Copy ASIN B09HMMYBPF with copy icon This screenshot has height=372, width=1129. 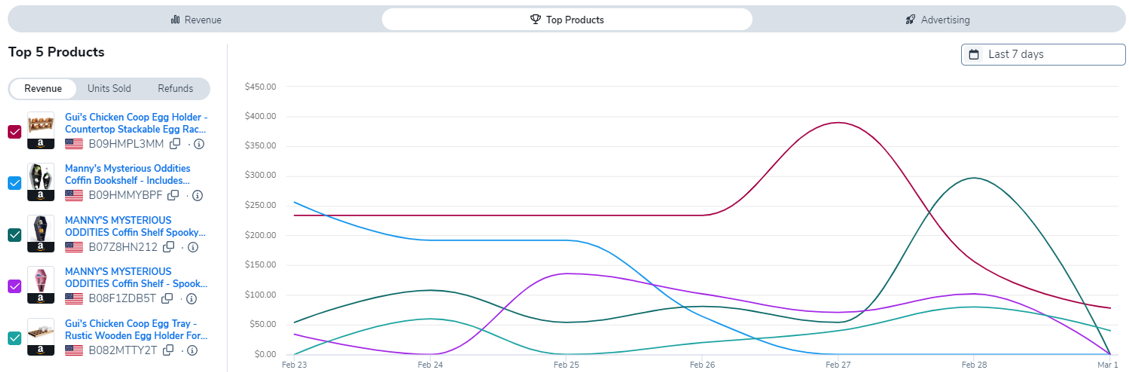click(173, 195)
